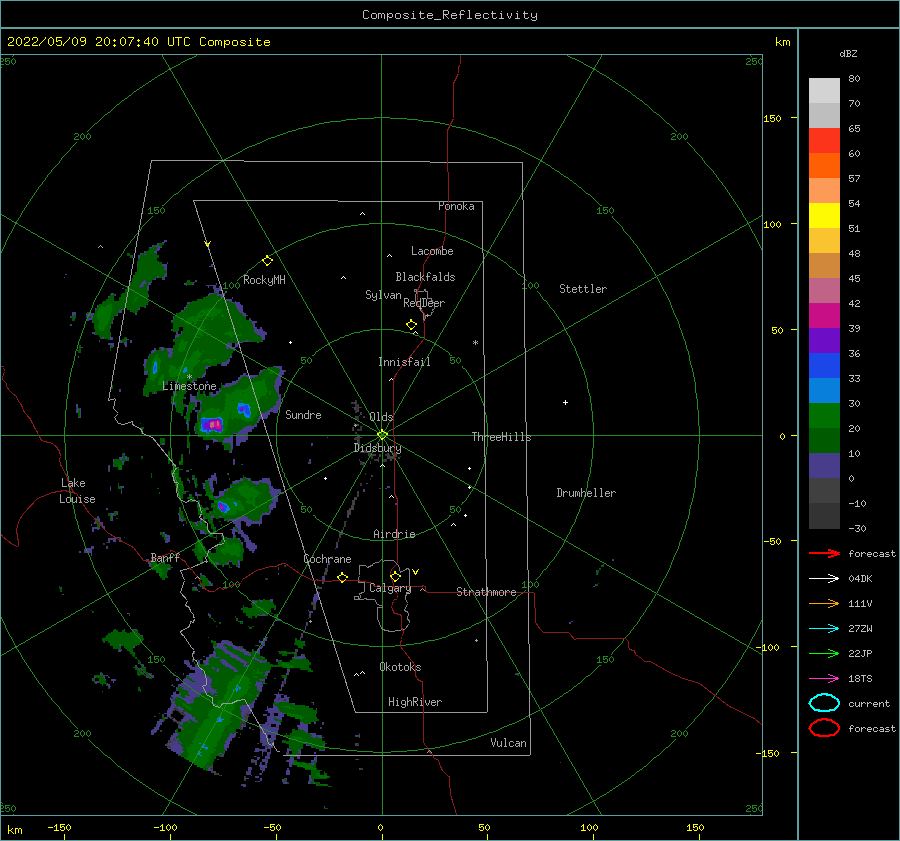This screenshot has height=841, width=900.
Task: Click the Lacombe city label
Action: [432, 251]
